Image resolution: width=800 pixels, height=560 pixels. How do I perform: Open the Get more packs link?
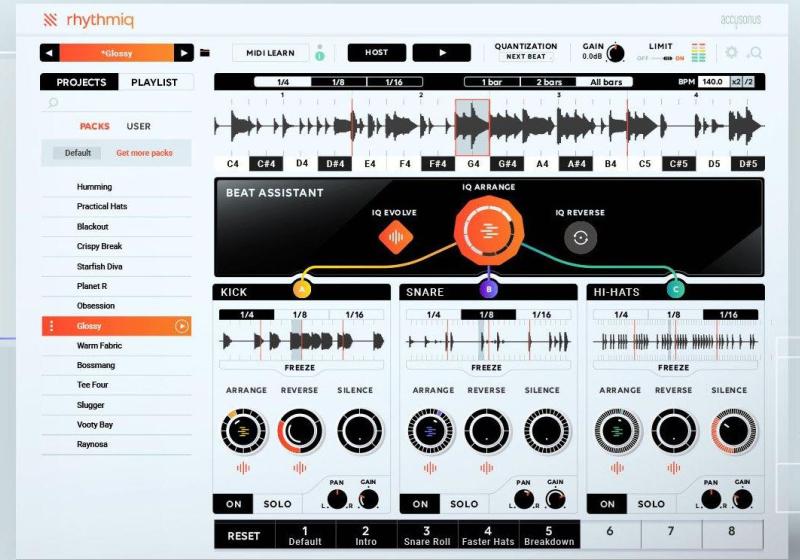[x=144, y=153]
